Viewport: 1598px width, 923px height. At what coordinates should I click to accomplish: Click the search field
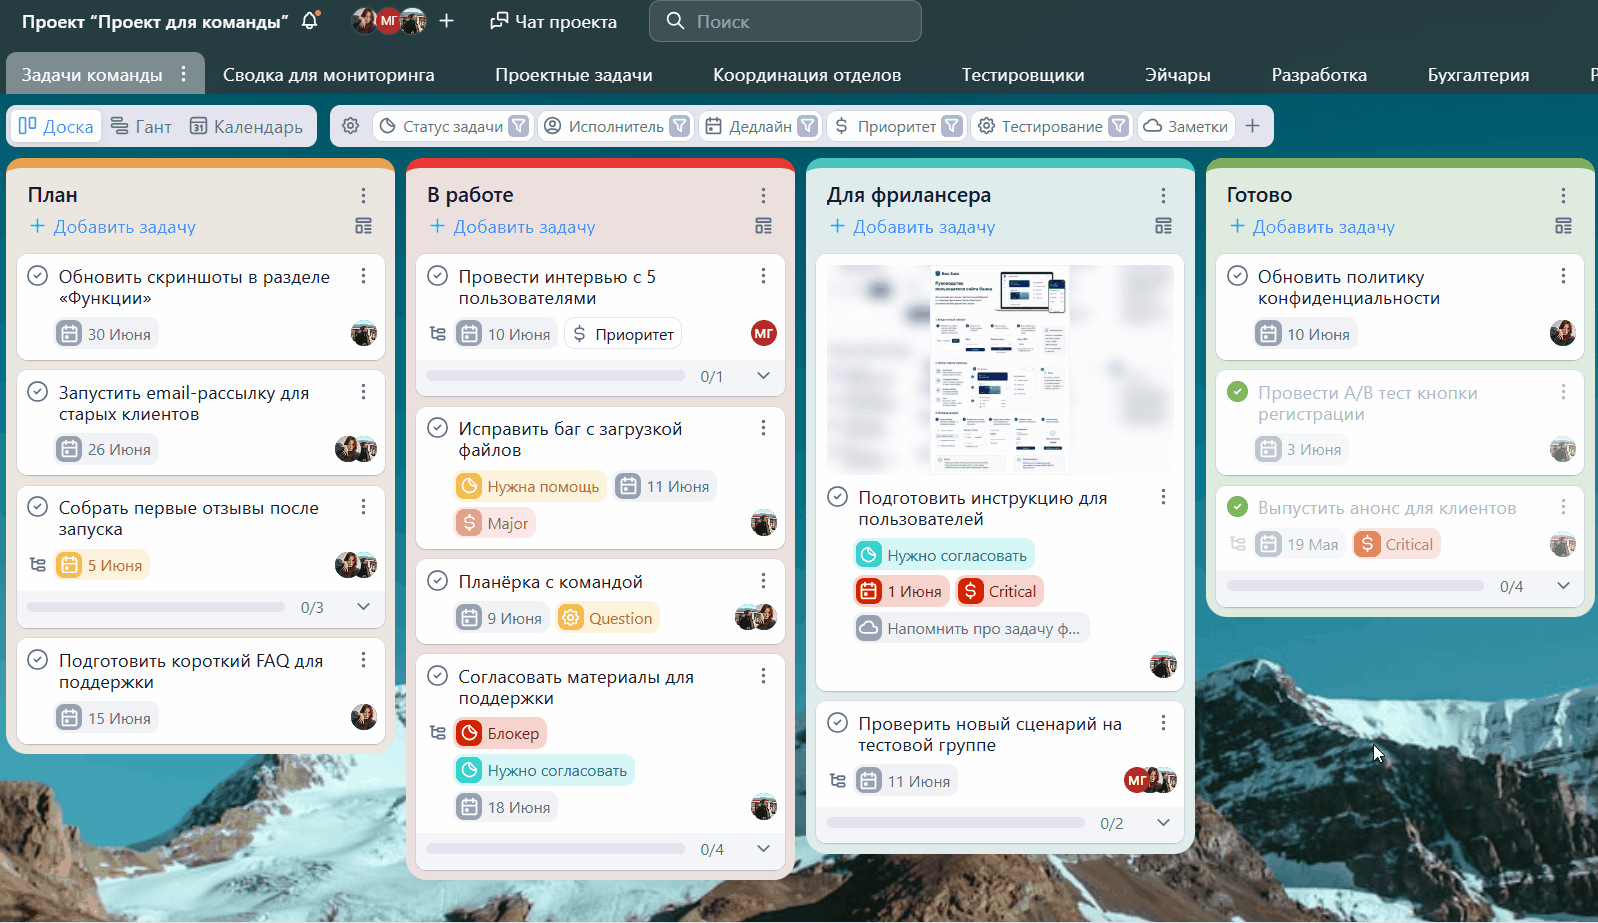[785, 21]
